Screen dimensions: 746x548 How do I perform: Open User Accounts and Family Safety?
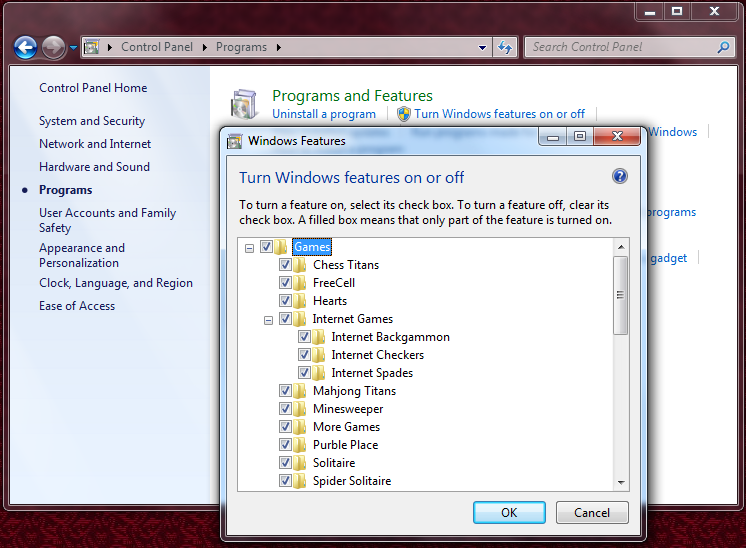(x=108, y=220)
